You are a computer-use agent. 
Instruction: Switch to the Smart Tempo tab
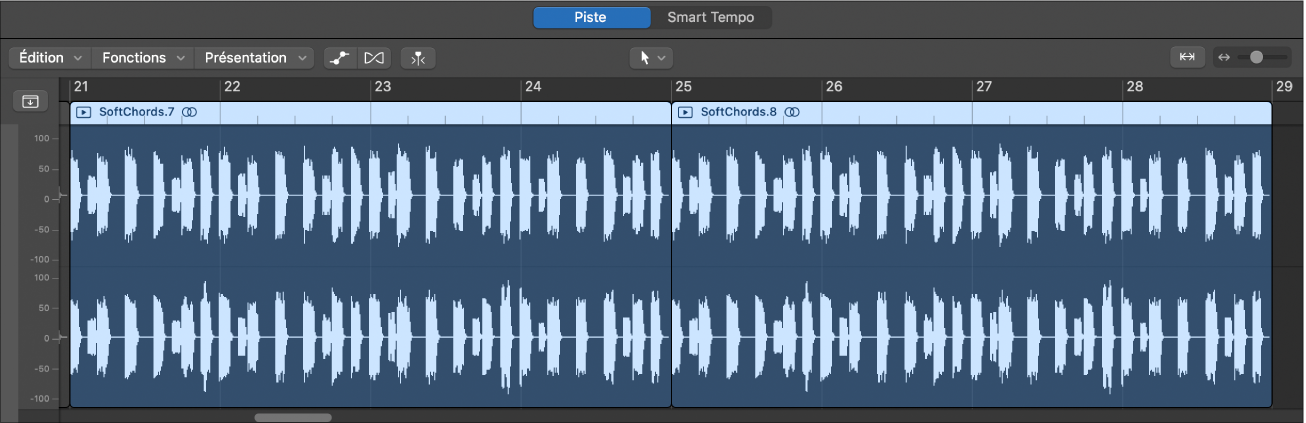pyautogui.click(x=711, y=17)
